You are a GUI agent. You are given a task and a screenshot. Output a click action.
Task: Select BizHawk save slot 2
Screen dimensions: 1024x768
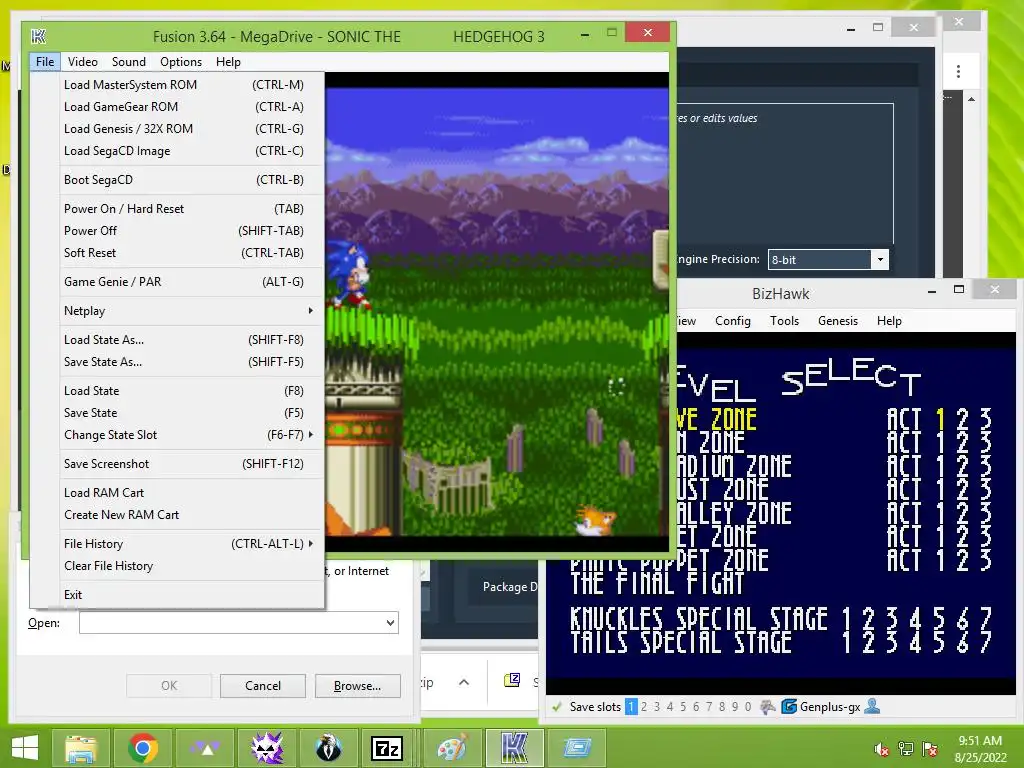pos(644,707)
